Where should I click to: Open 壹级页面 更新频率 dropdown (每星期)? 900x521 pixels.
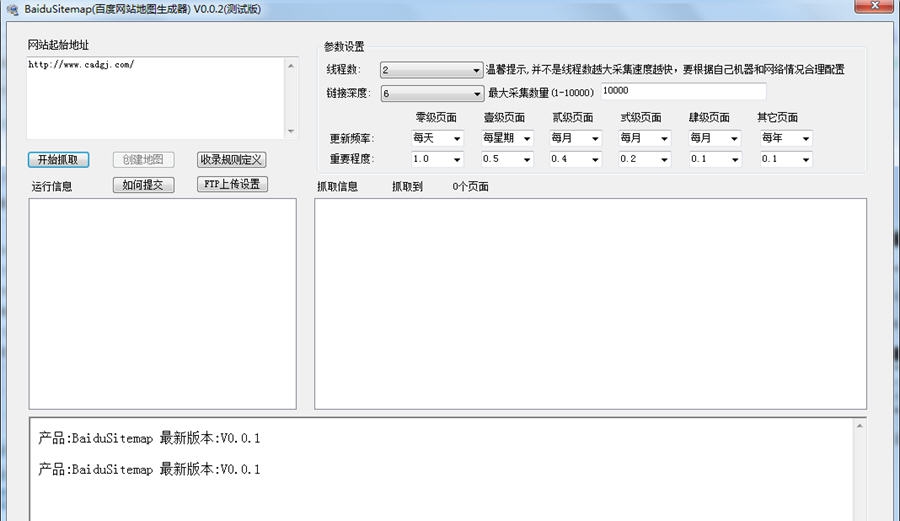(507, 138)
